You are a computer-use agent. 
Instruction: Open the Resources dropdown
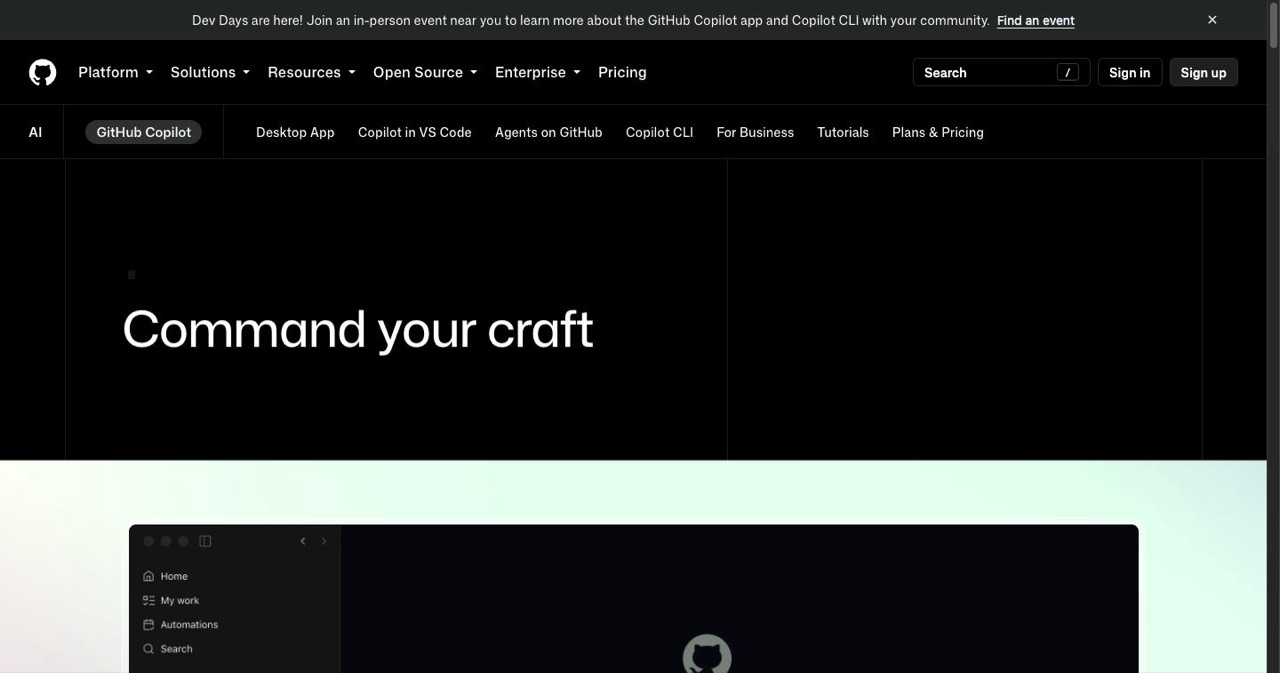(311, 72)
